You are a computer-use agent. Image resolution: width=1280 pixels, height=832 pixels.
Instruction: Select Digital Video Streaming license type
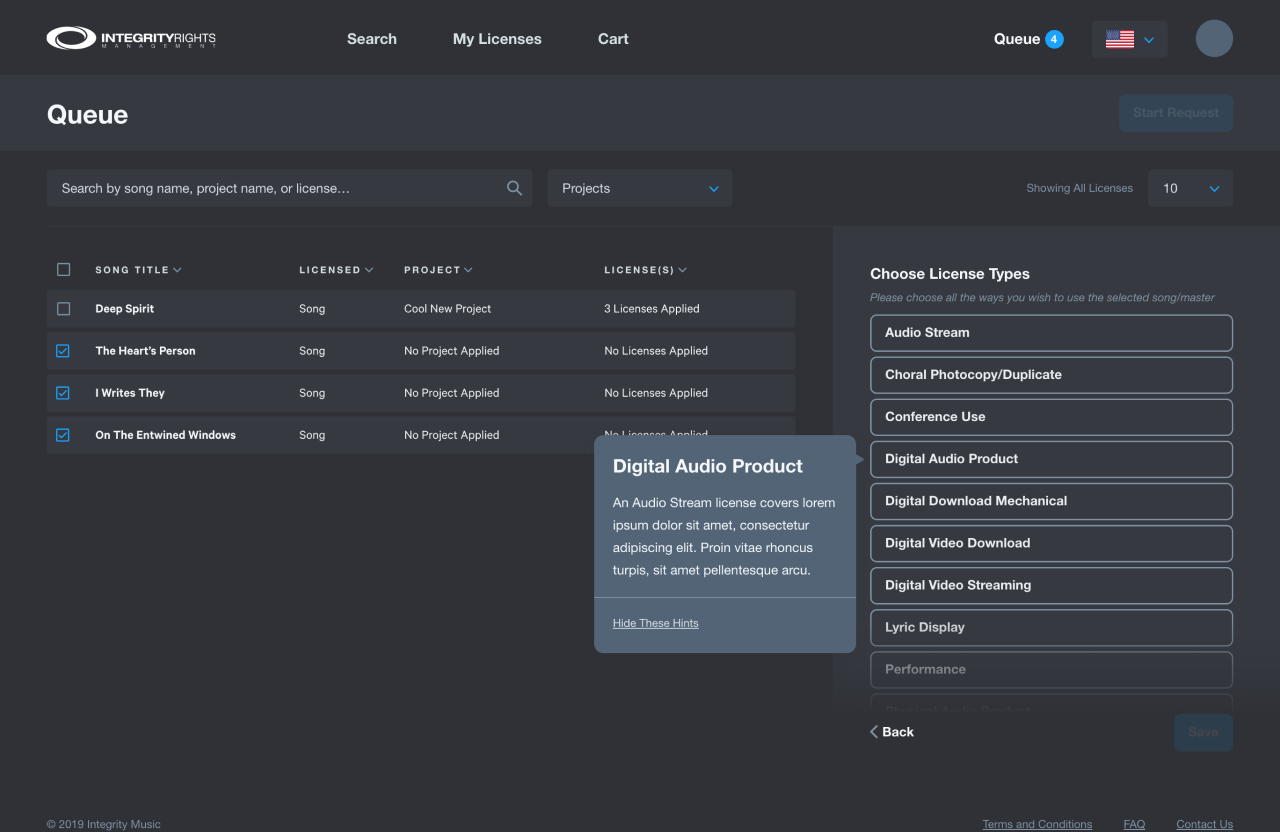1051,585
